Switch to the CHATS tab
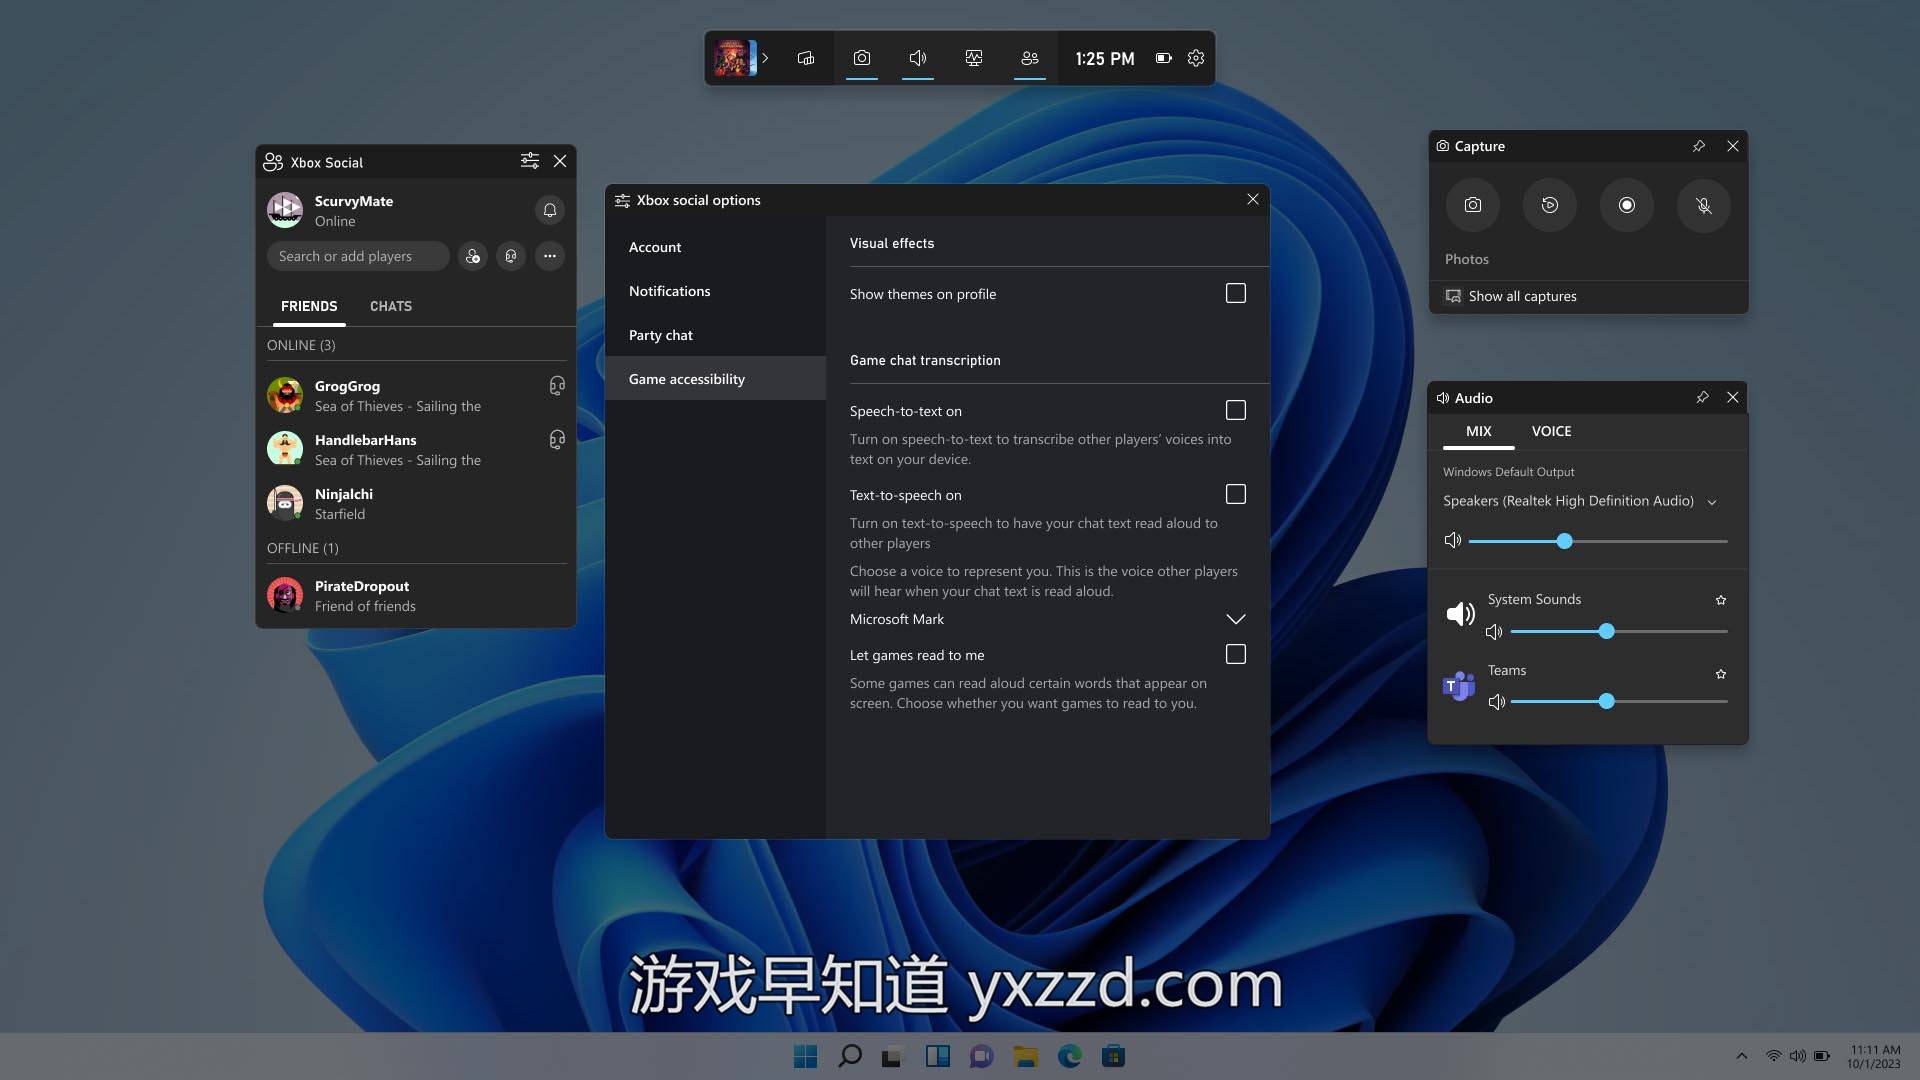The image size is (1920, 1080). click(391, 306)
